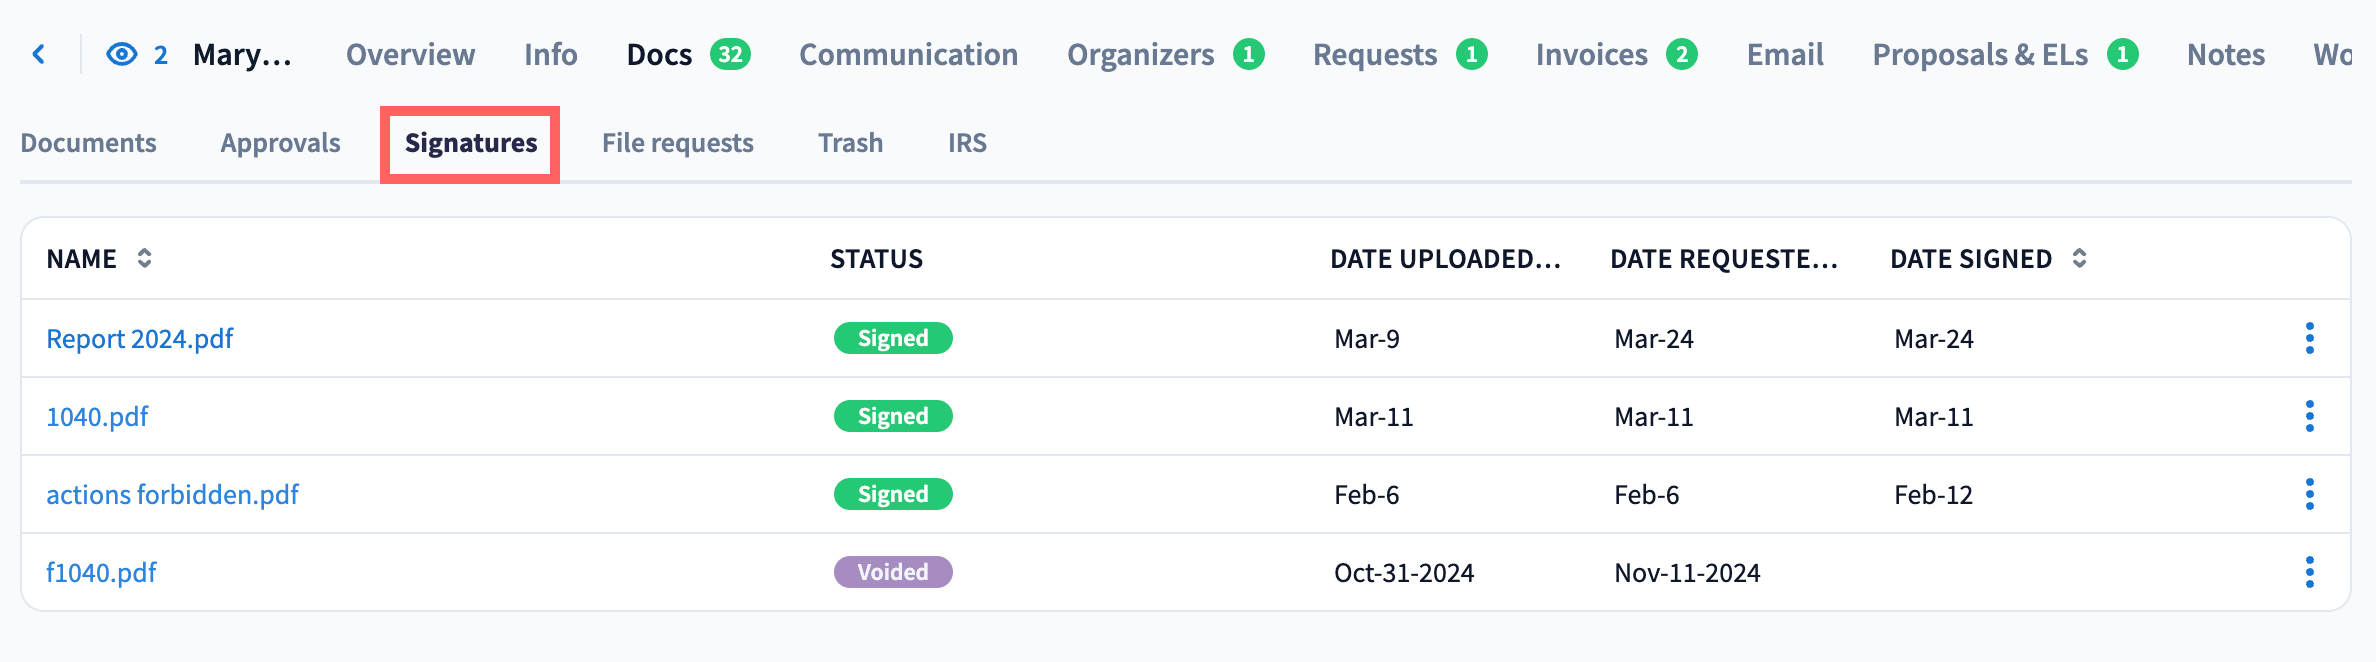Click the Voided status badge

[893, 572]
